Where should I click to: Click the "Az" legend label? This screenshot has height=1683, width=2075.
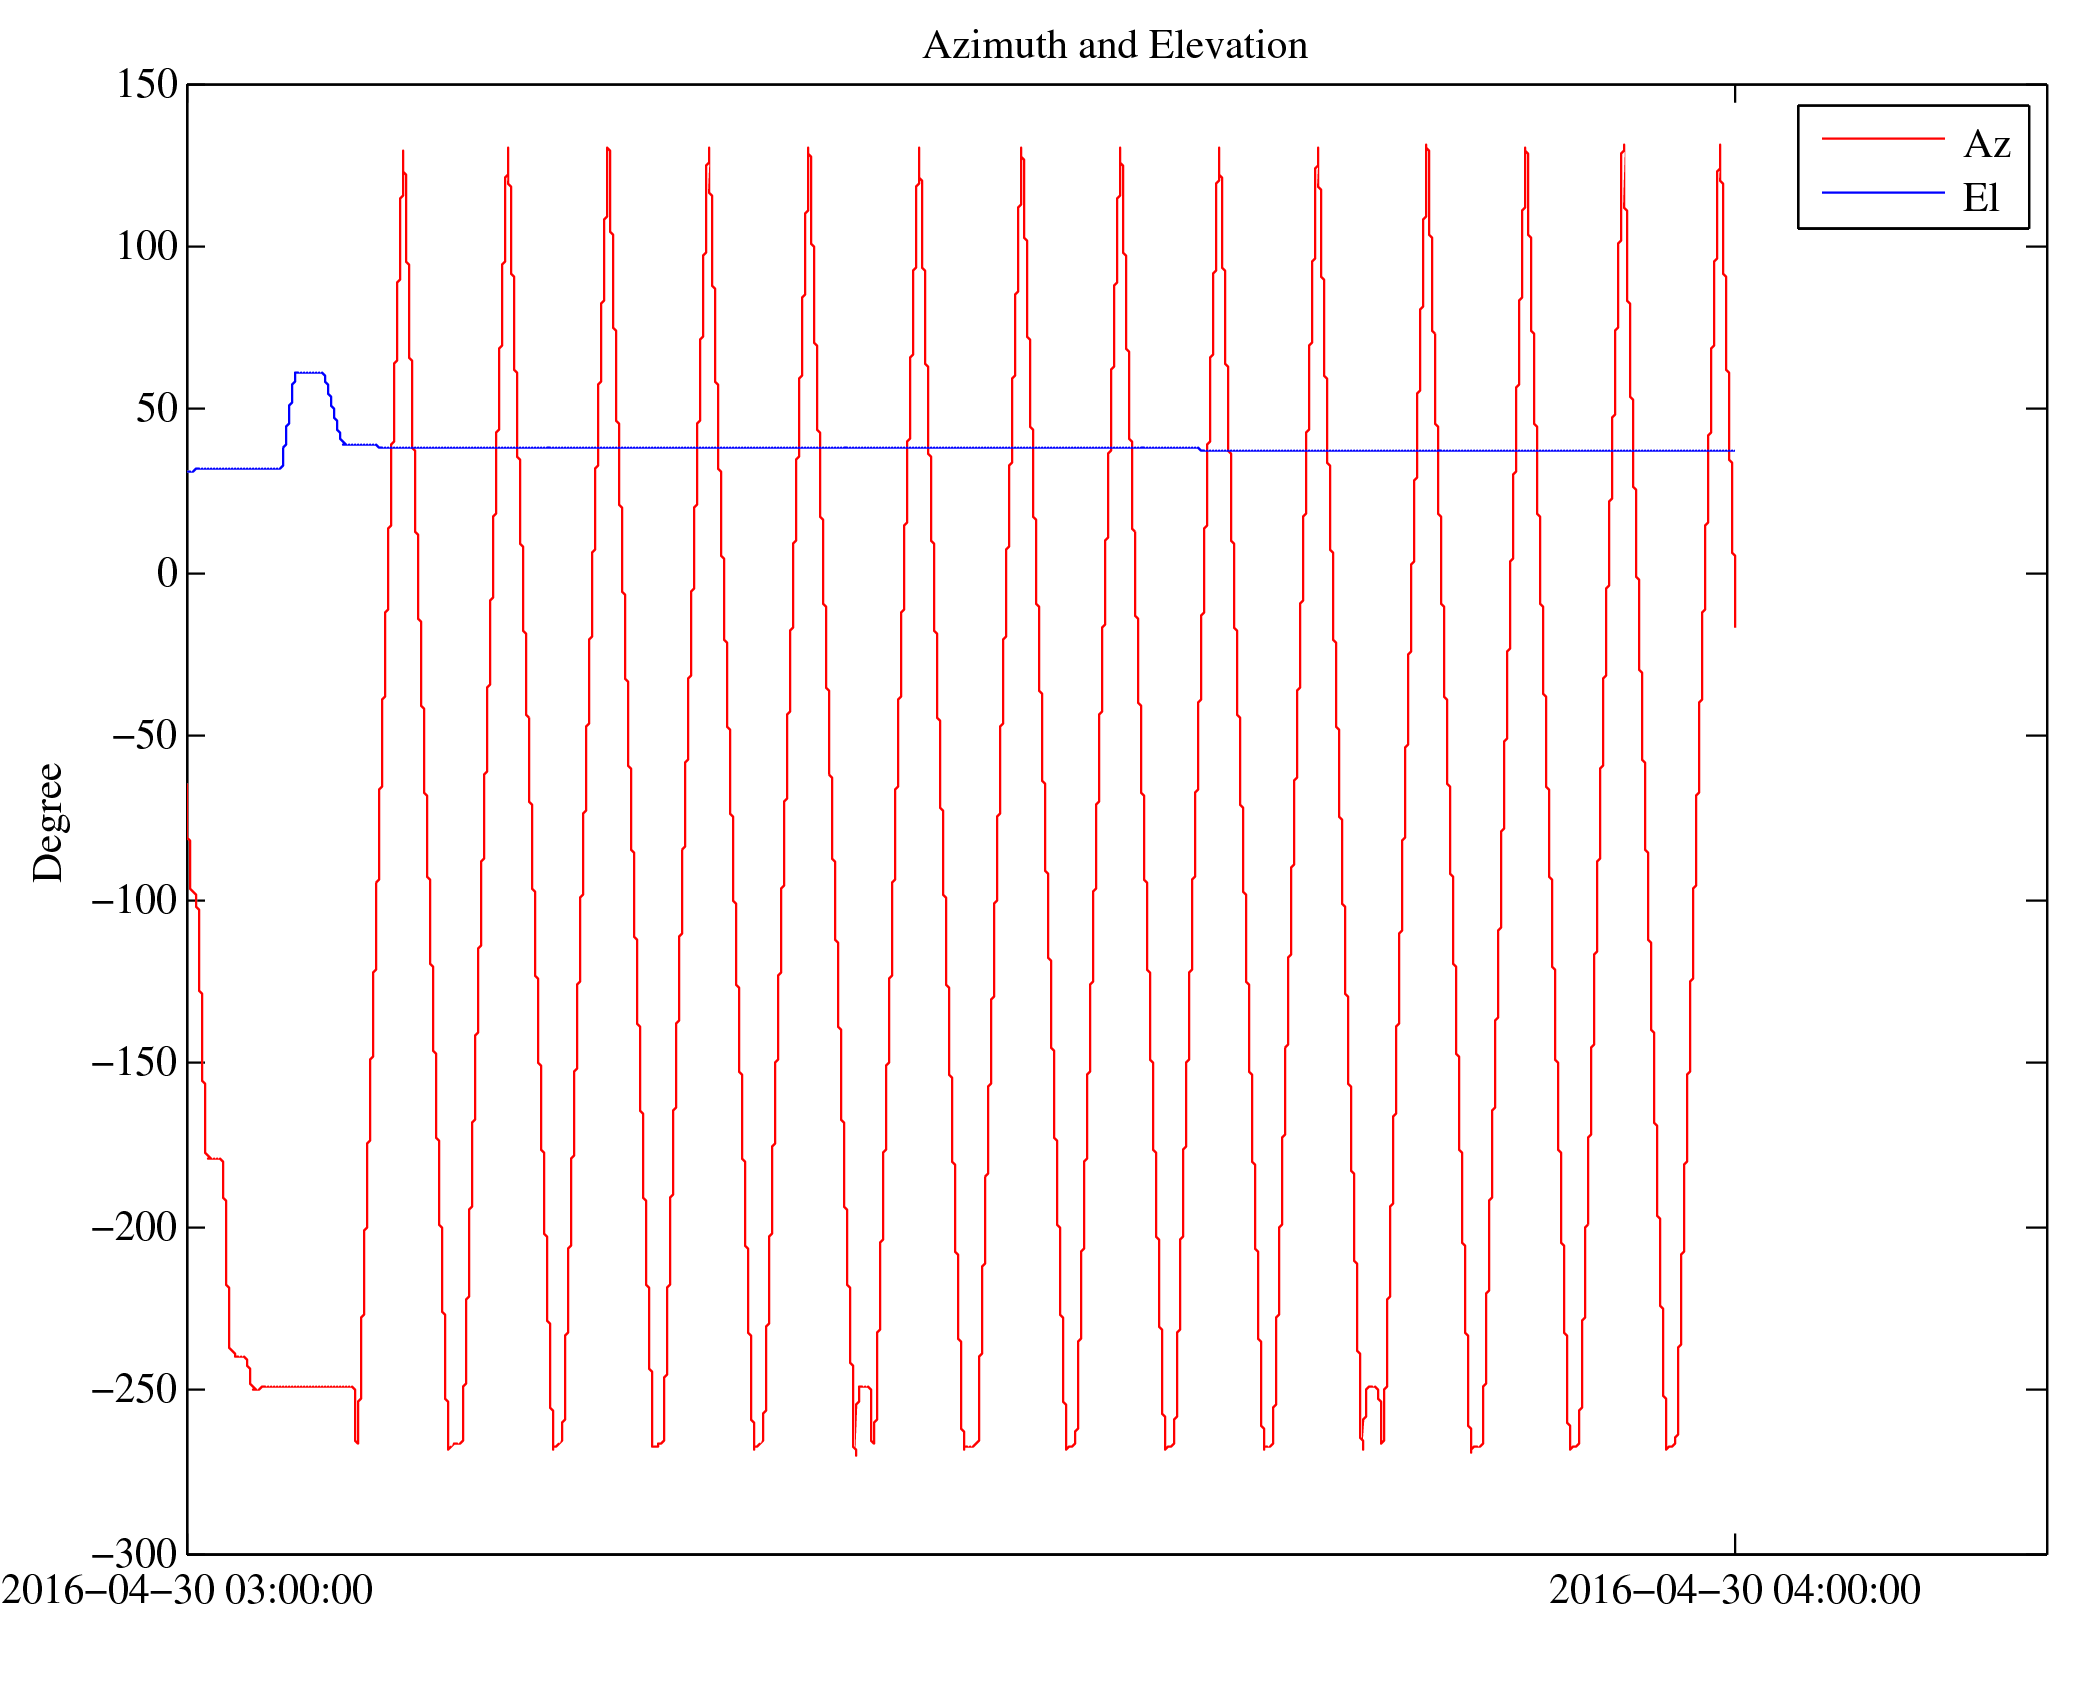[1986, 145]
